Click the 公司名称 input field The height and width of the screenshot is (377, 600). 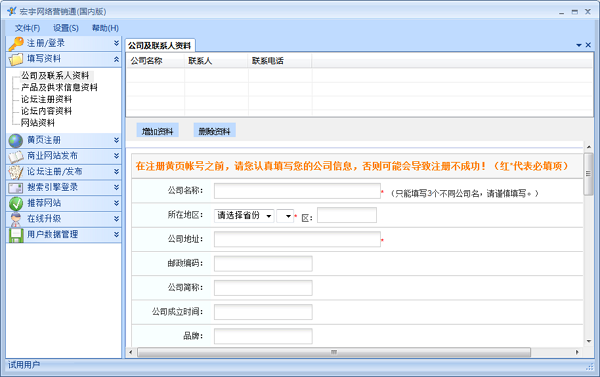[x=297, y=191]
